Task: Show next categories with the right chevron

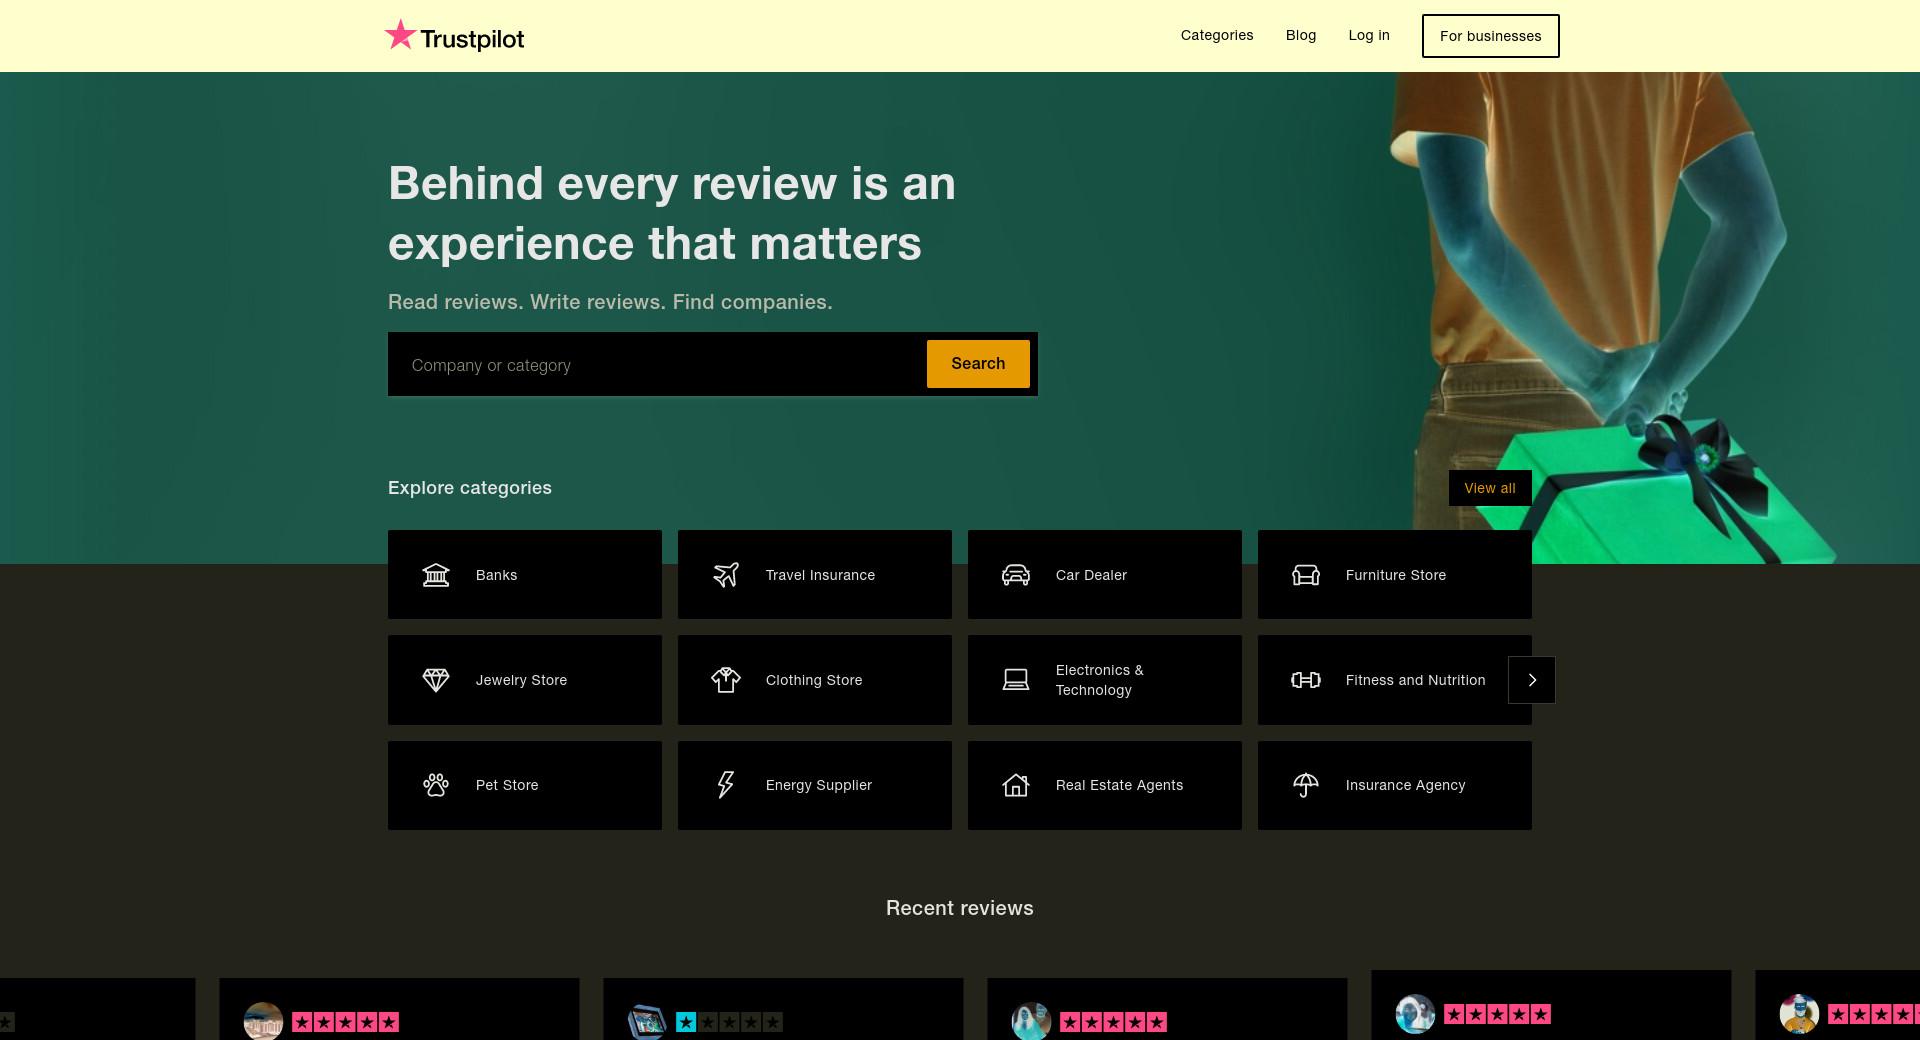Action: click(x=1532, y=680)
